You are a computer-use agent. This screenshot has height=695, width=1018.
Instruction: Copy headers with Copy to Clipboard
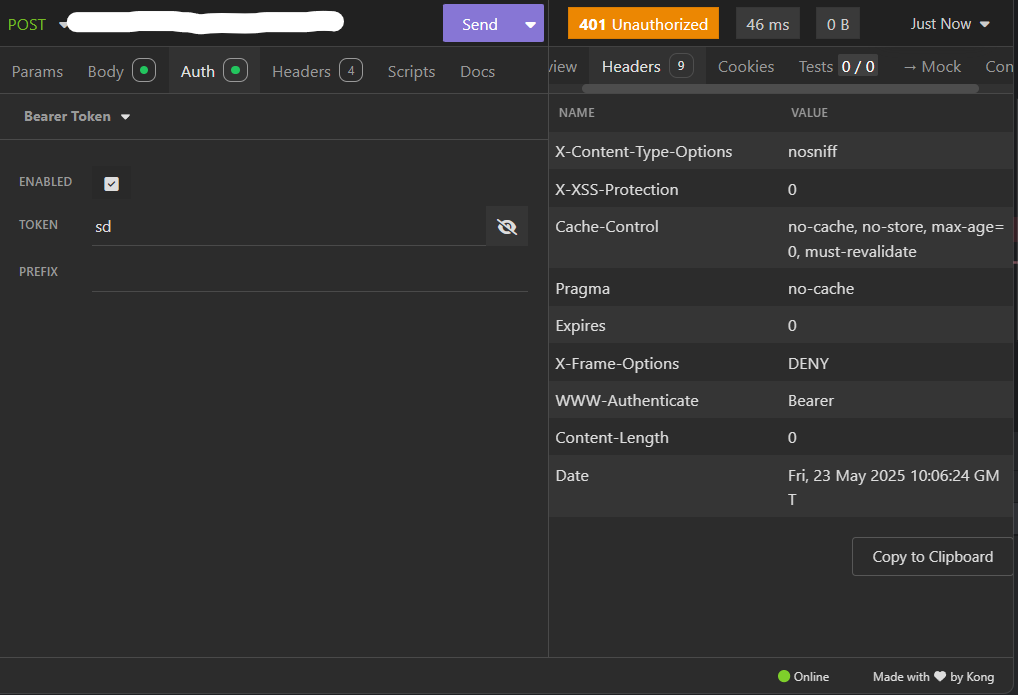tap(932, 557)
